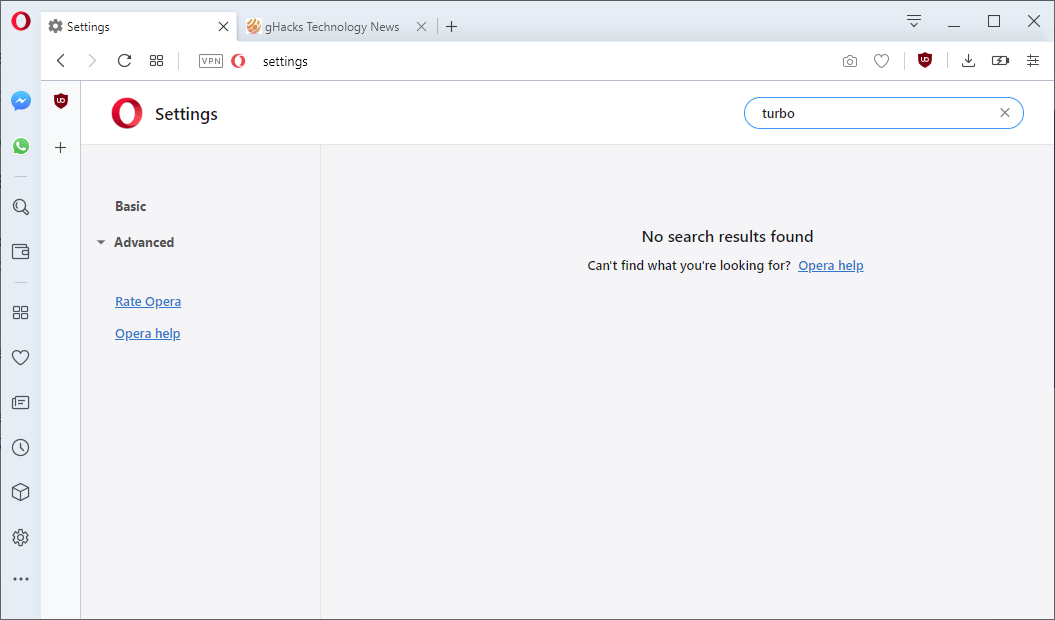Open uBlock Origin in the sidebar panel
Viewport: 1055px width, 620px height.
[x=61, y=101]
